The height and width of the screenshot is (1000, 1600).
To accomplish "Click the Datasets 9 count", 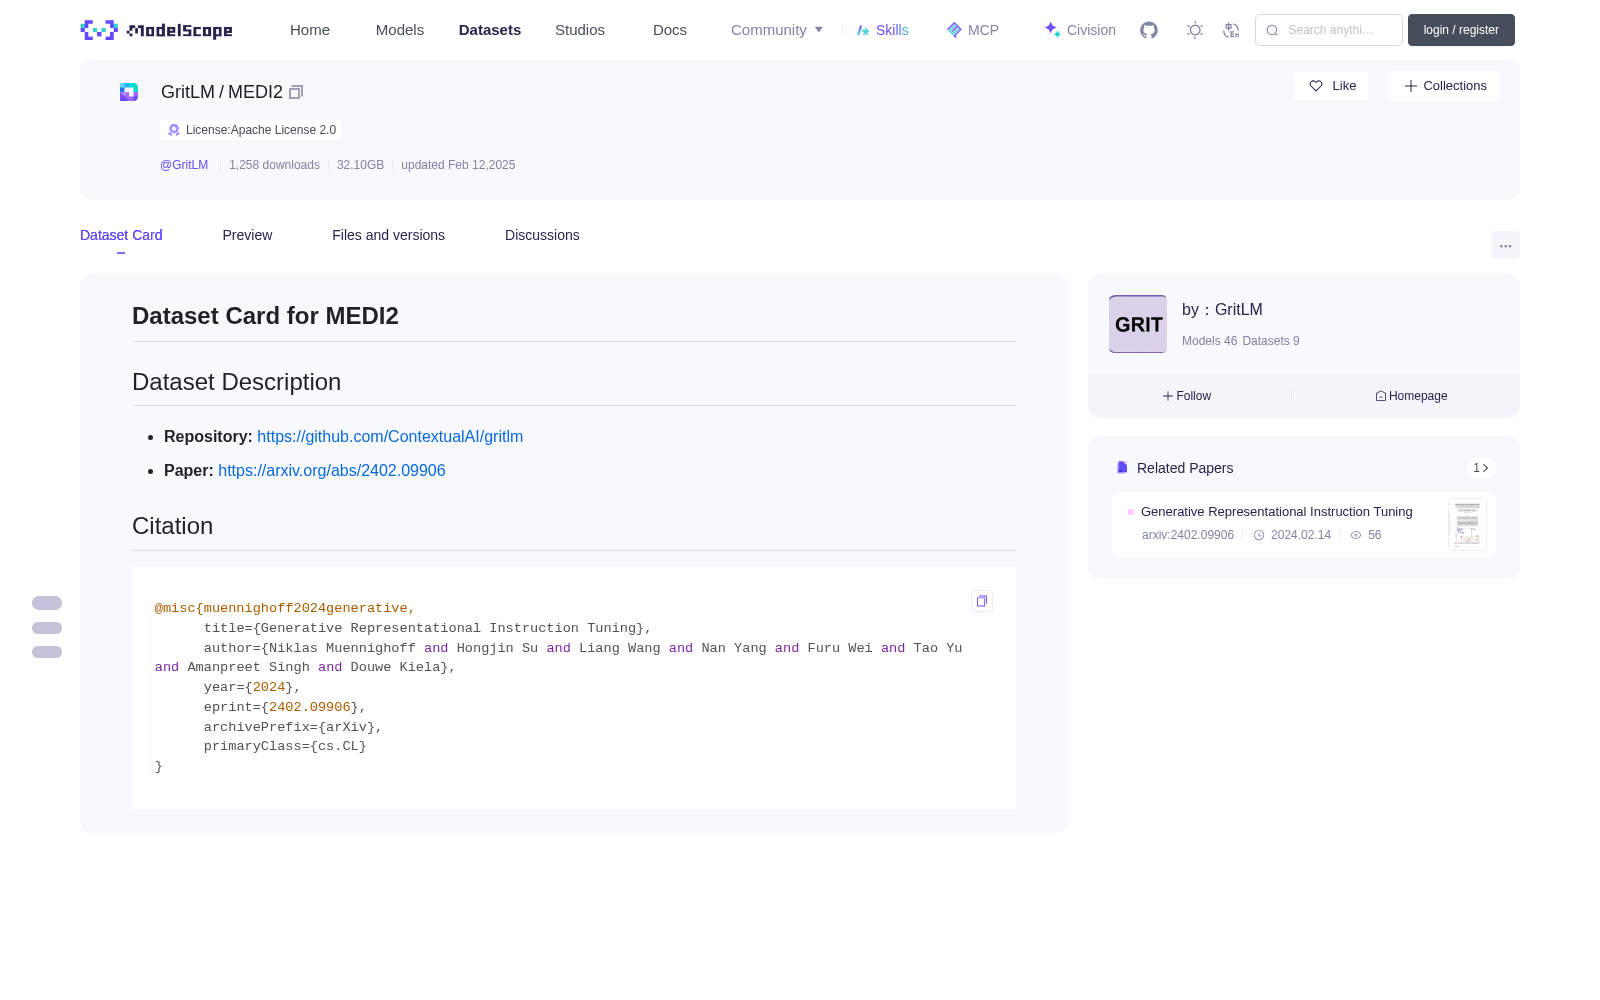I will (x=1271, y=341).
